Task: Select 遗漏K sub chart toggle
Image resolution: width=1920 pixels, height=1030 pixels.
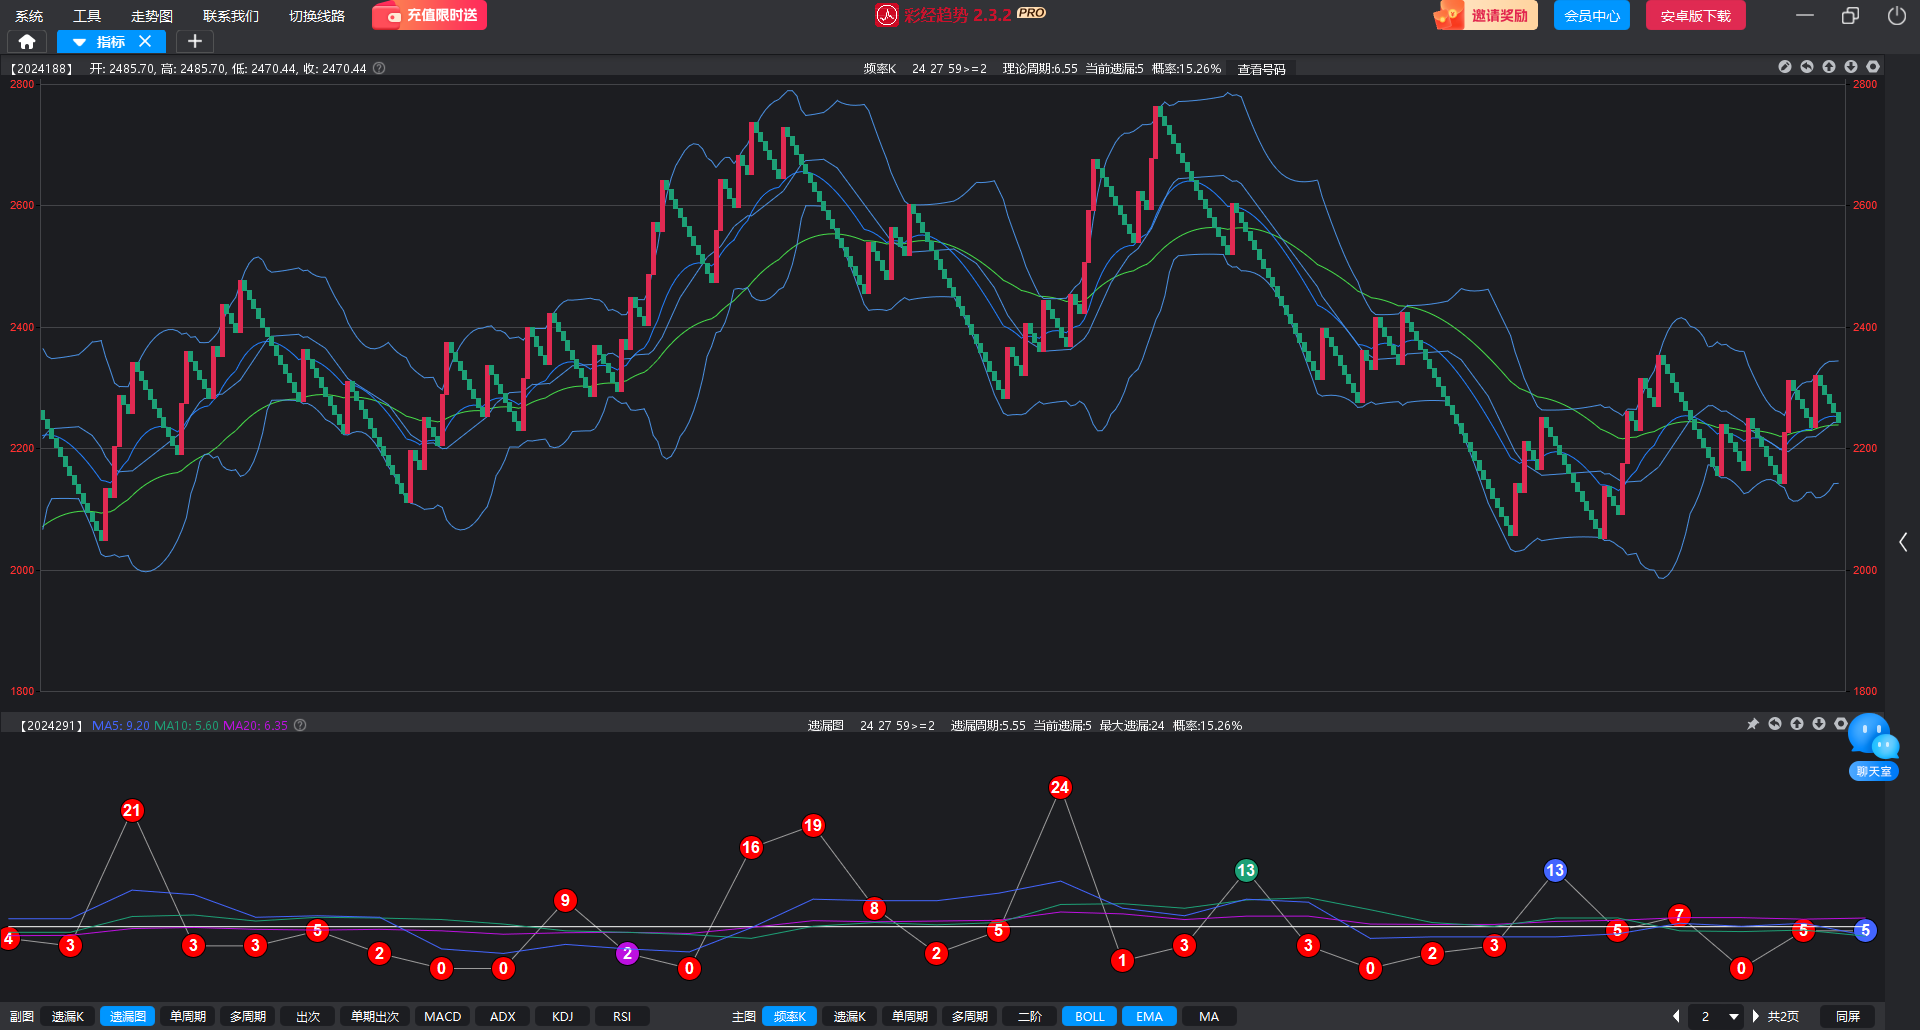Action: tap(68, 1016)
